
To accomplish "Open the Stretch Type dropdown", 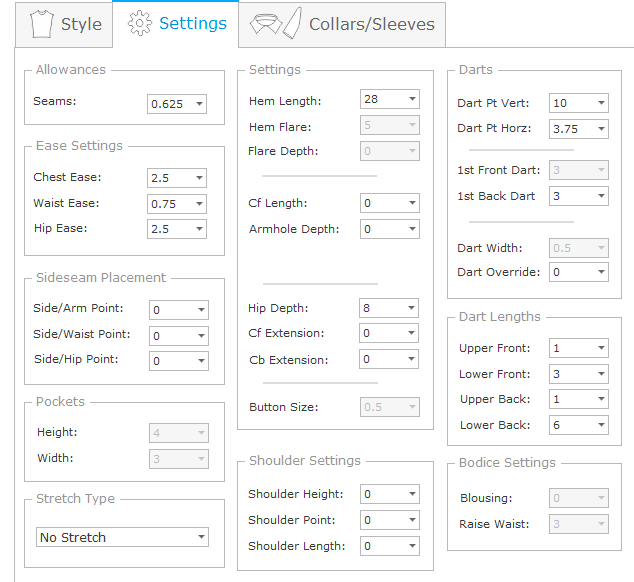I will (x=201, y=537).
